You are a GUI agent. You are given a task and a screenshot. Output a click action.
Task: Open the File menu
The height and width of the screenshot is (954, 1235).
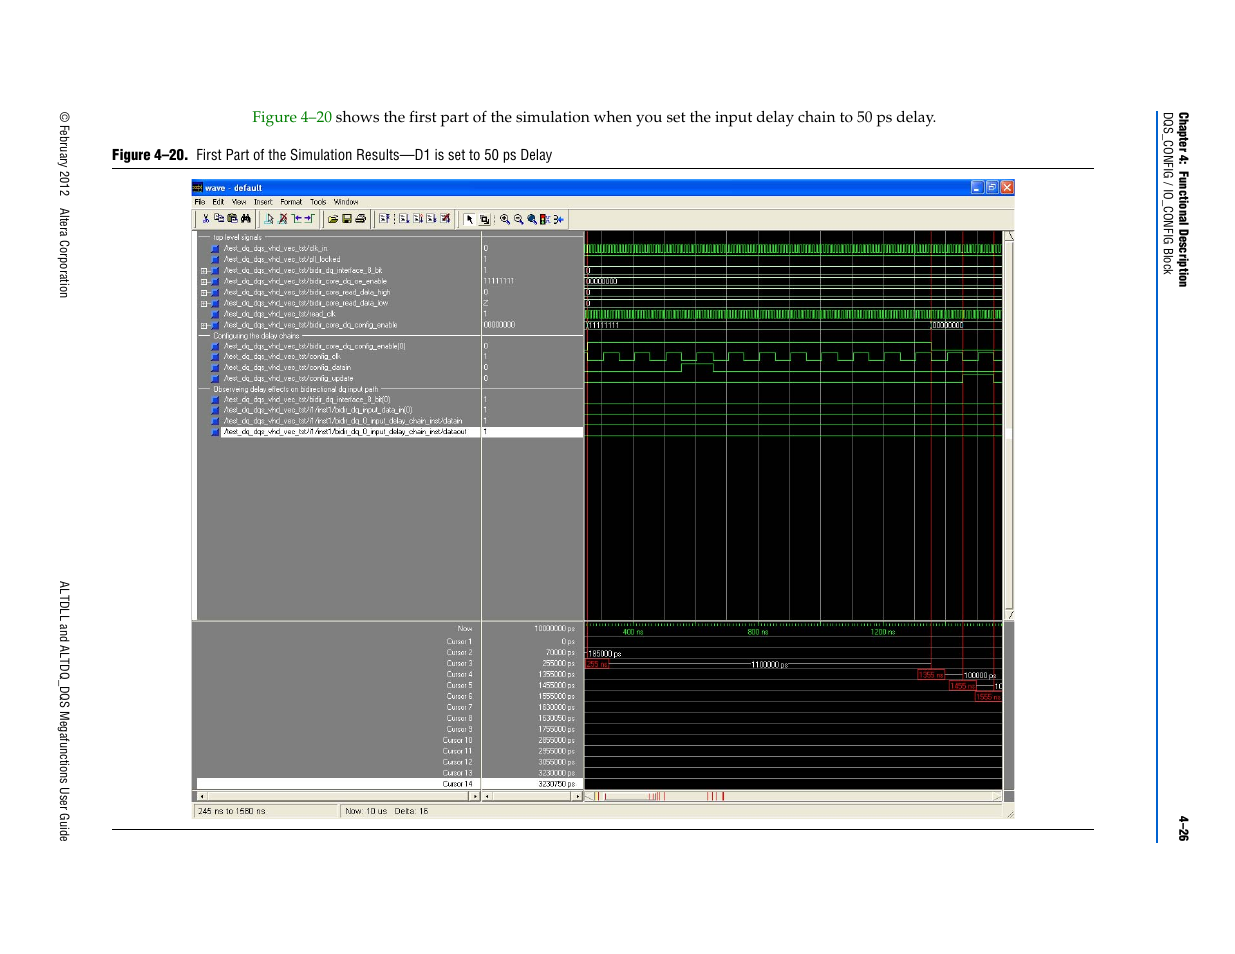(x=200, y=202)
